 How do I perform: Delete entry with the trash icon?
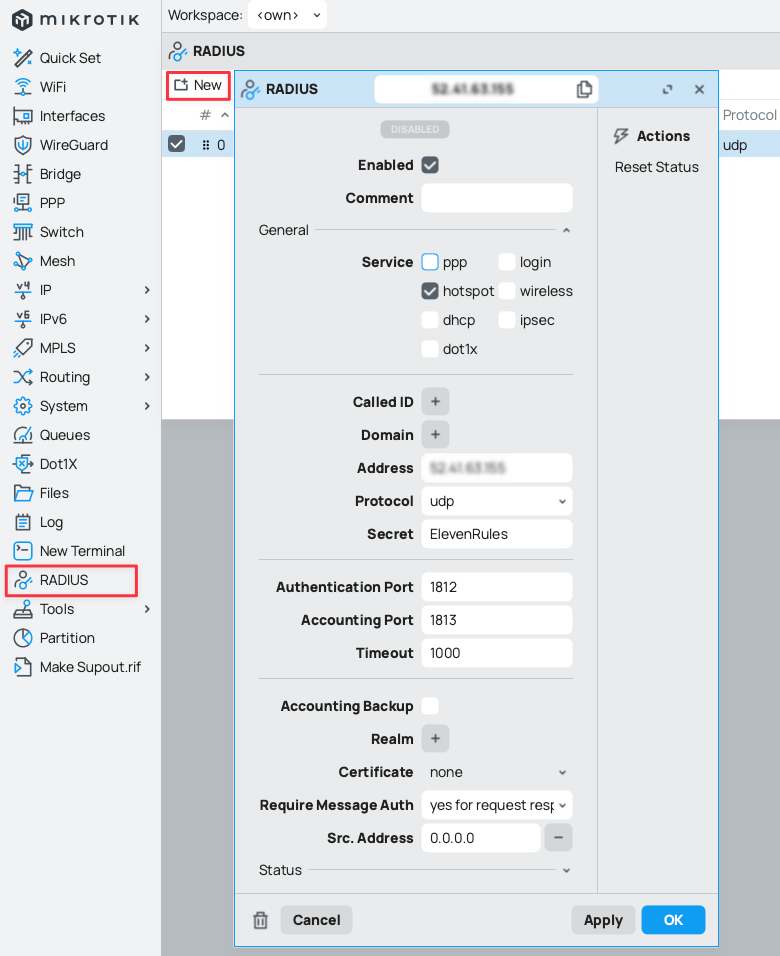pos(260,920)
